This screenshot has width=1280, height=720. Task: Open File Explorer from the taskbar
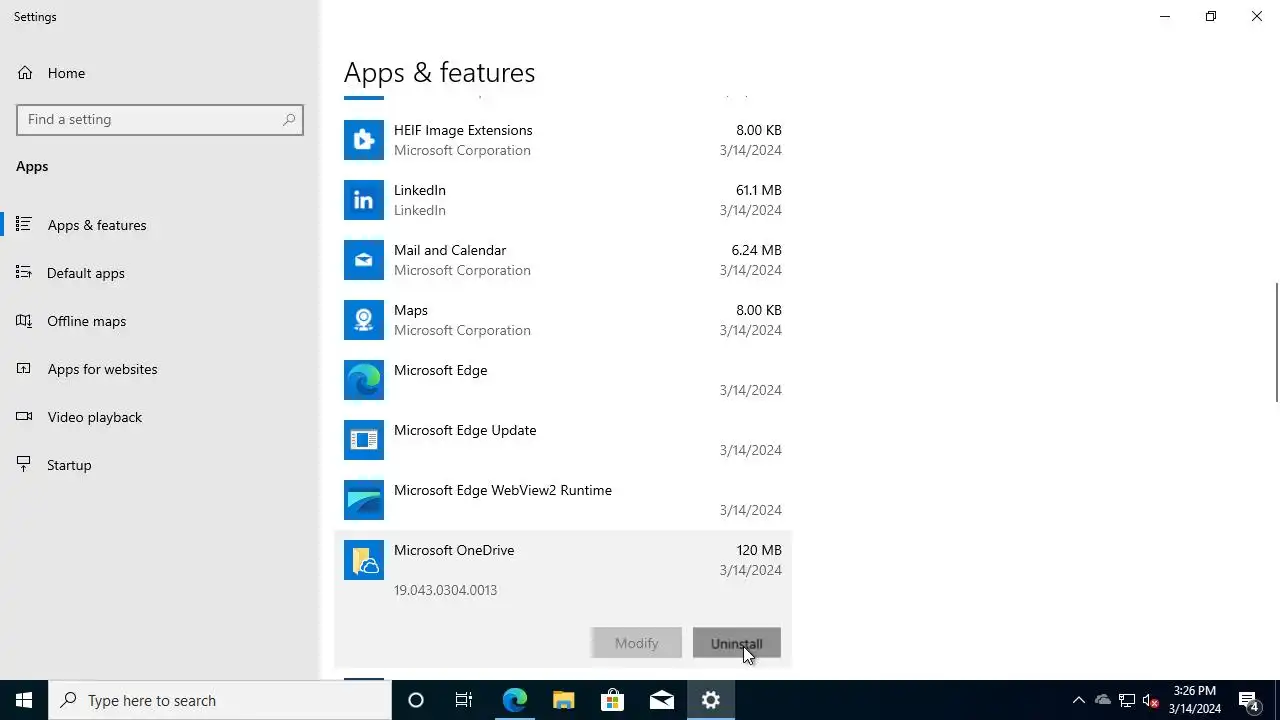563,700
